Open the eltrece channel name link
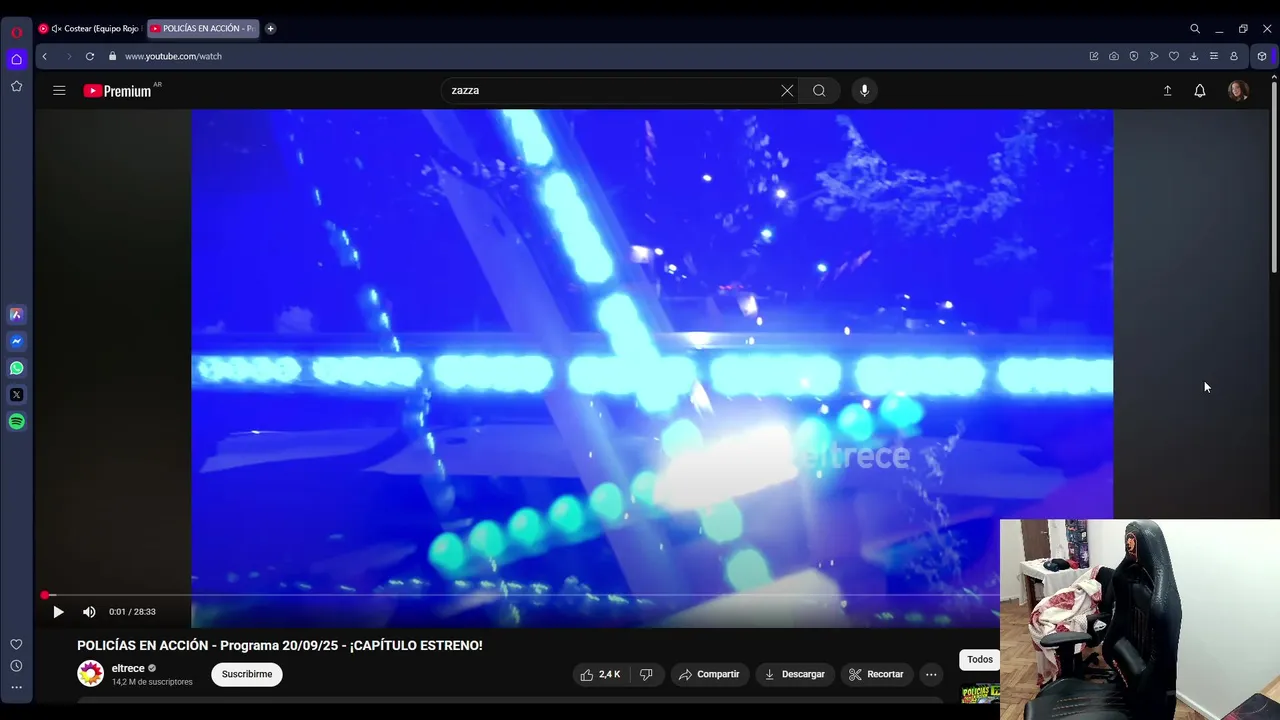 [128, 668]
